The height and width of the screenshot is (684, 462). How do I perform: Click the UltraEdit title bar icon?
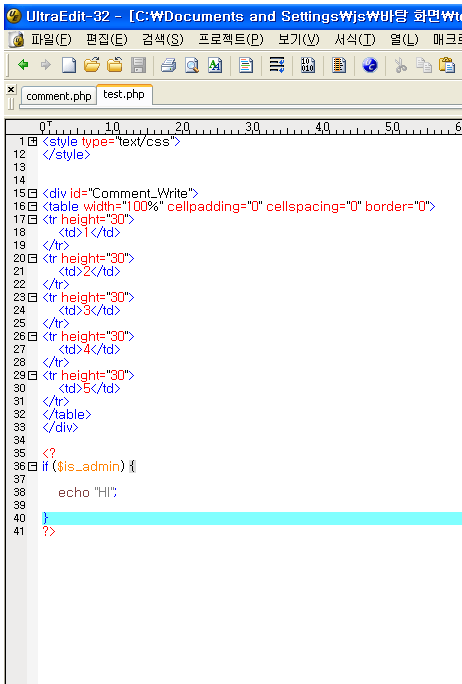[x=14, y=16]
